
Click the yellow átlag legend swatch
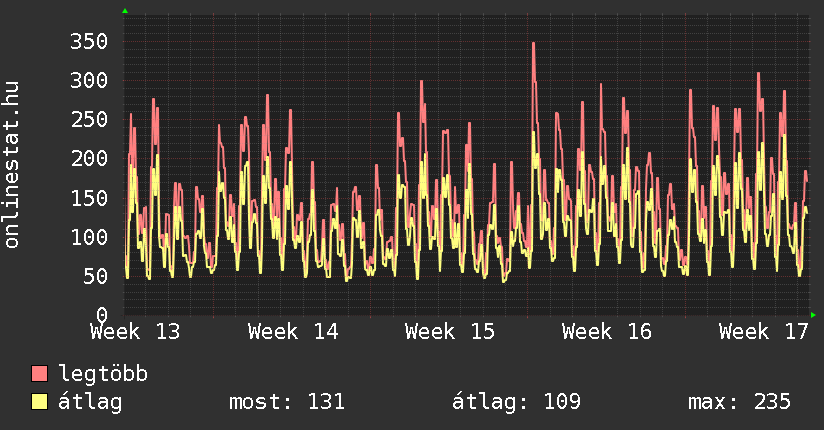(40, 402)
